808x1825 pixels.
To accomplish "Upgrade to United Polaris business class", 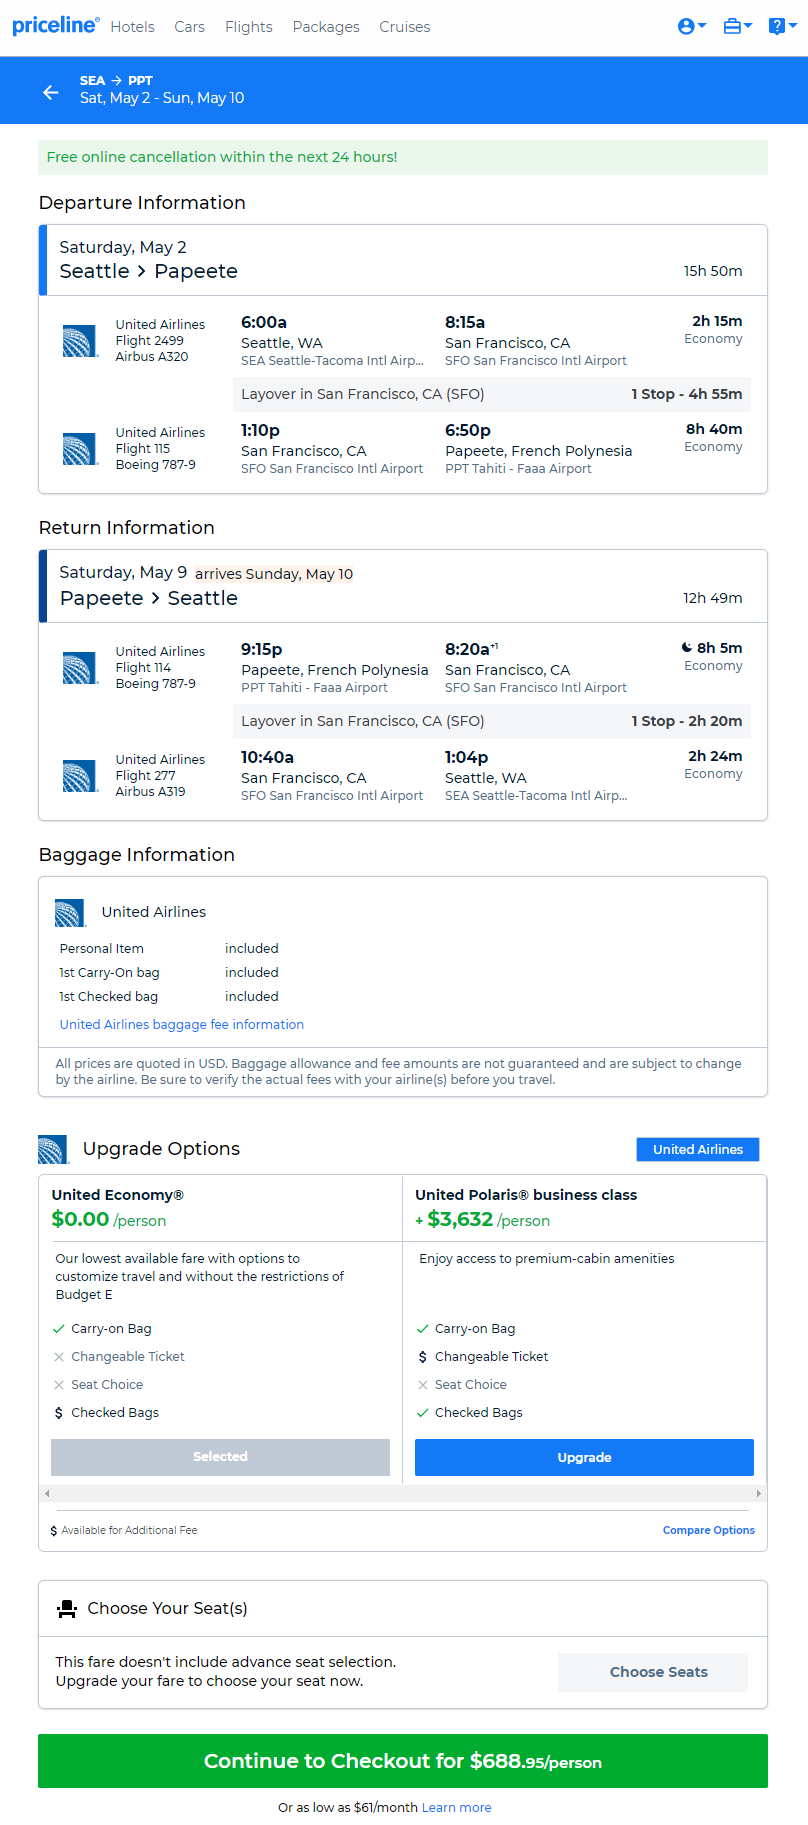I will pos(584,1457).
